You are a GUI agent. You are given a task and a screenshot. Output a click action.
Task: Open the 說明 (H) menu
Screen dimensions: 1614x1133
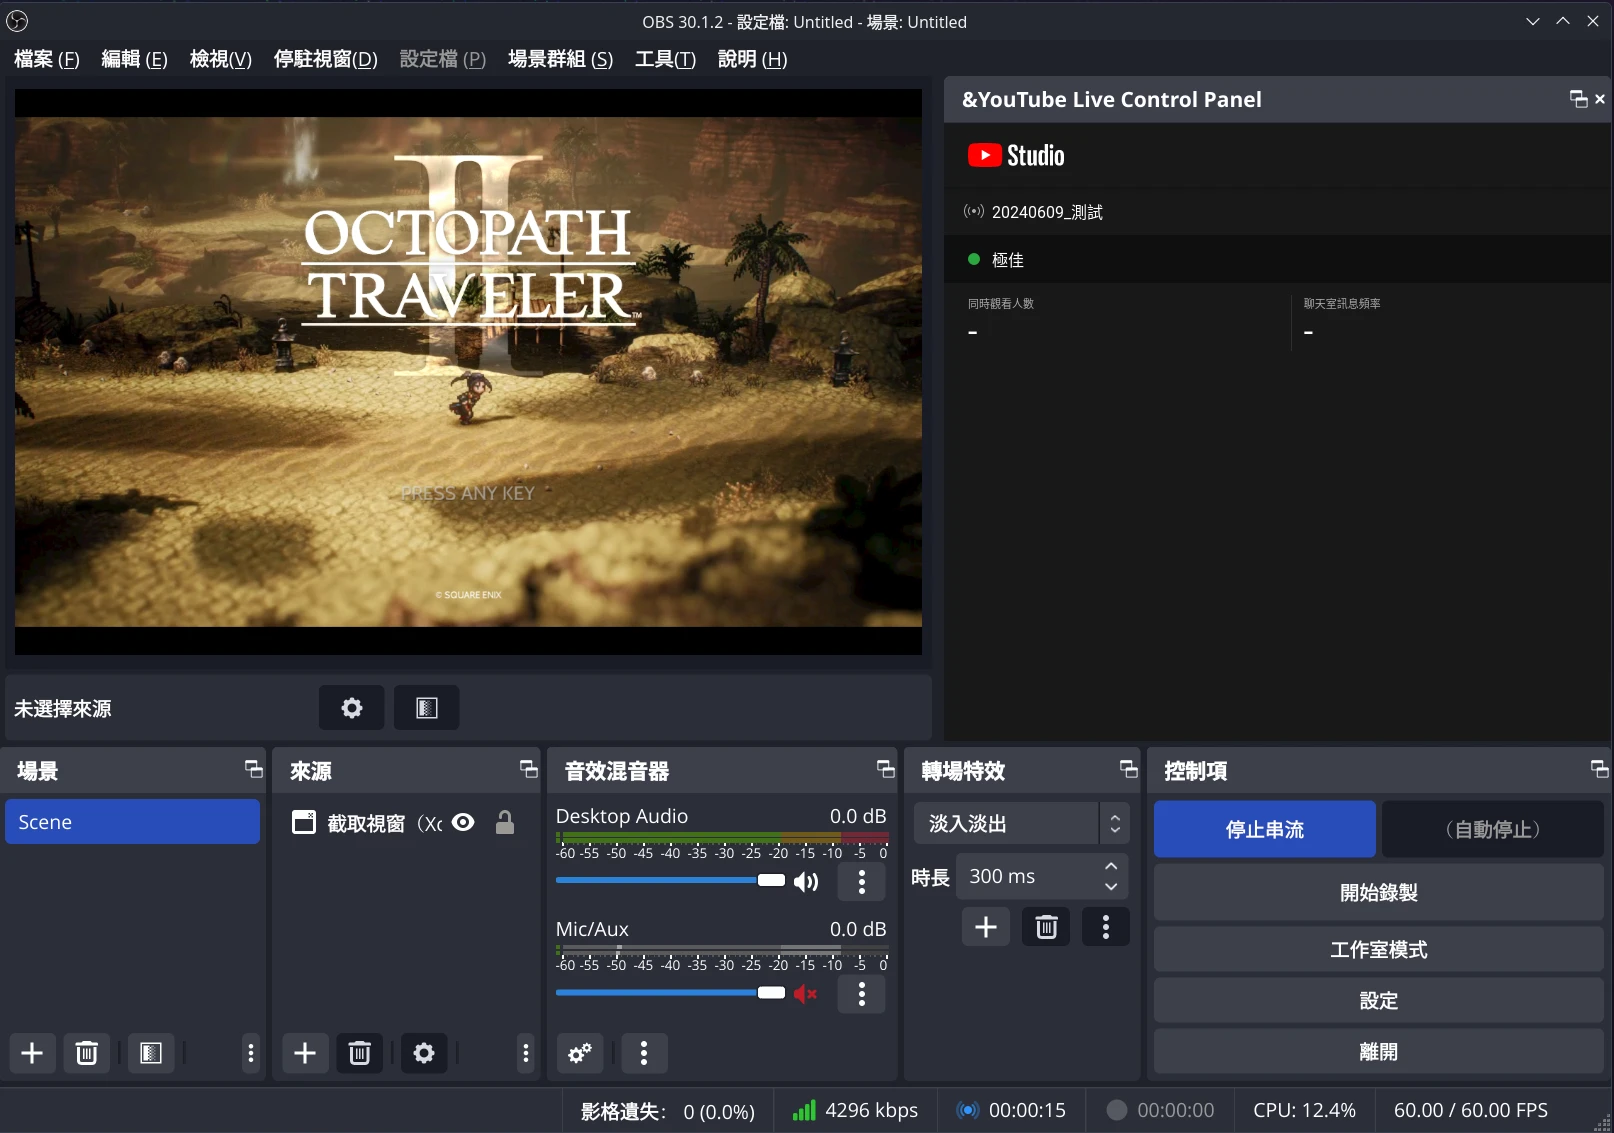point(753,59)
